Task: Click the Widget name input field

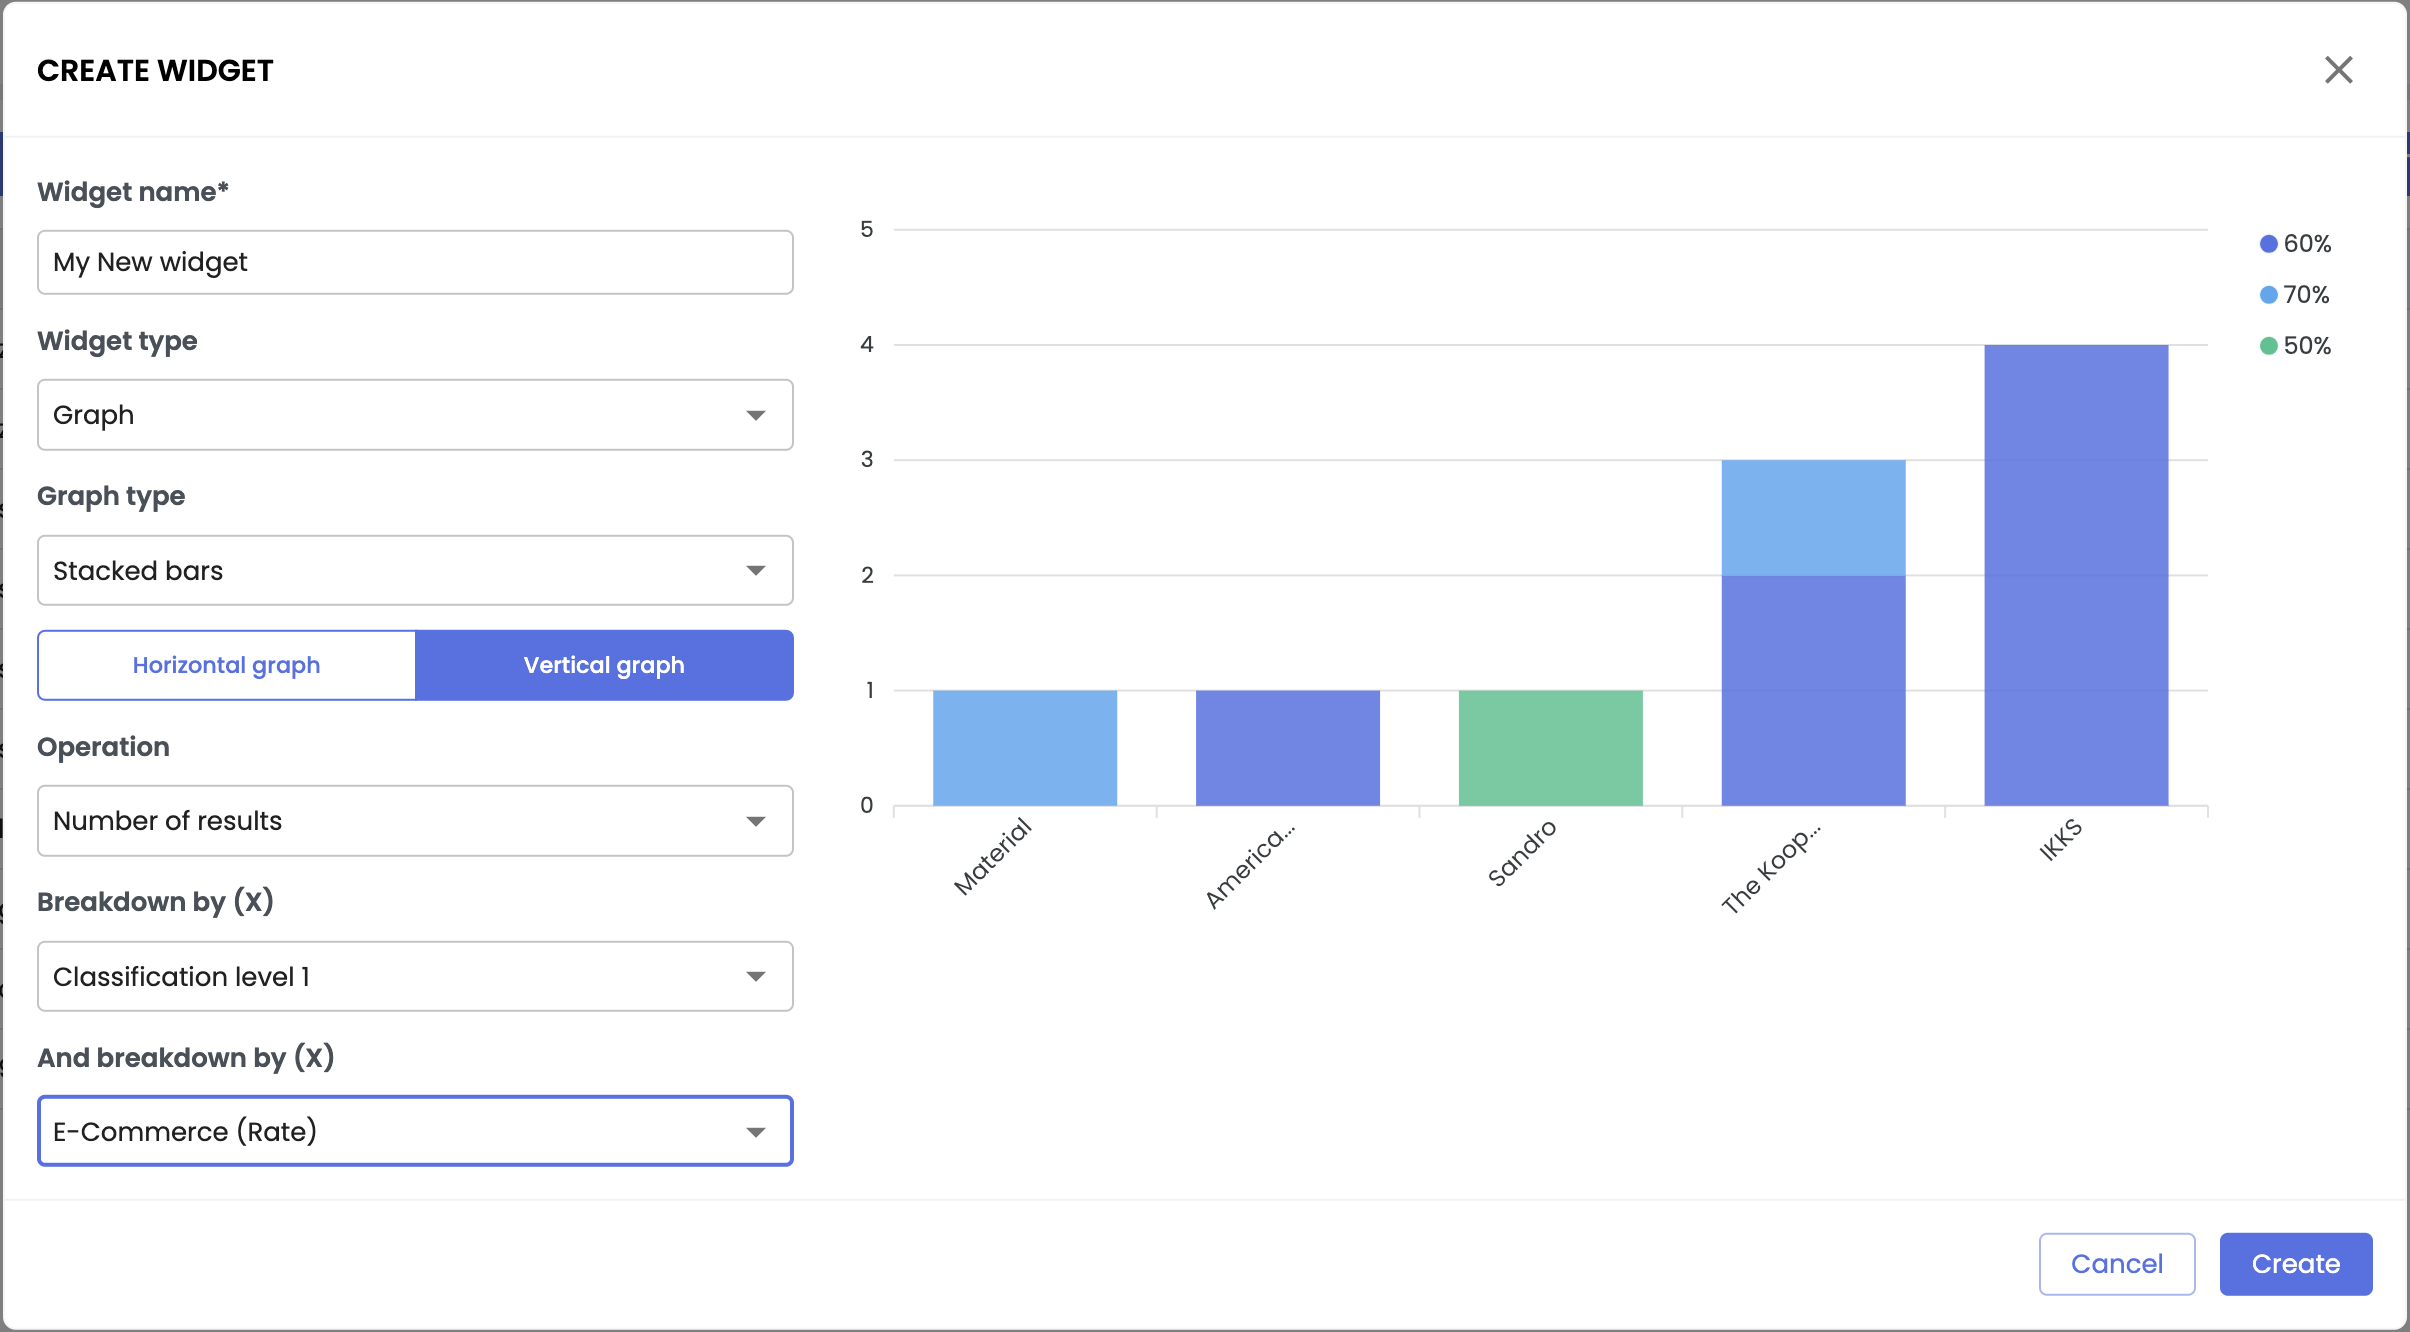Action: [415, 262]
